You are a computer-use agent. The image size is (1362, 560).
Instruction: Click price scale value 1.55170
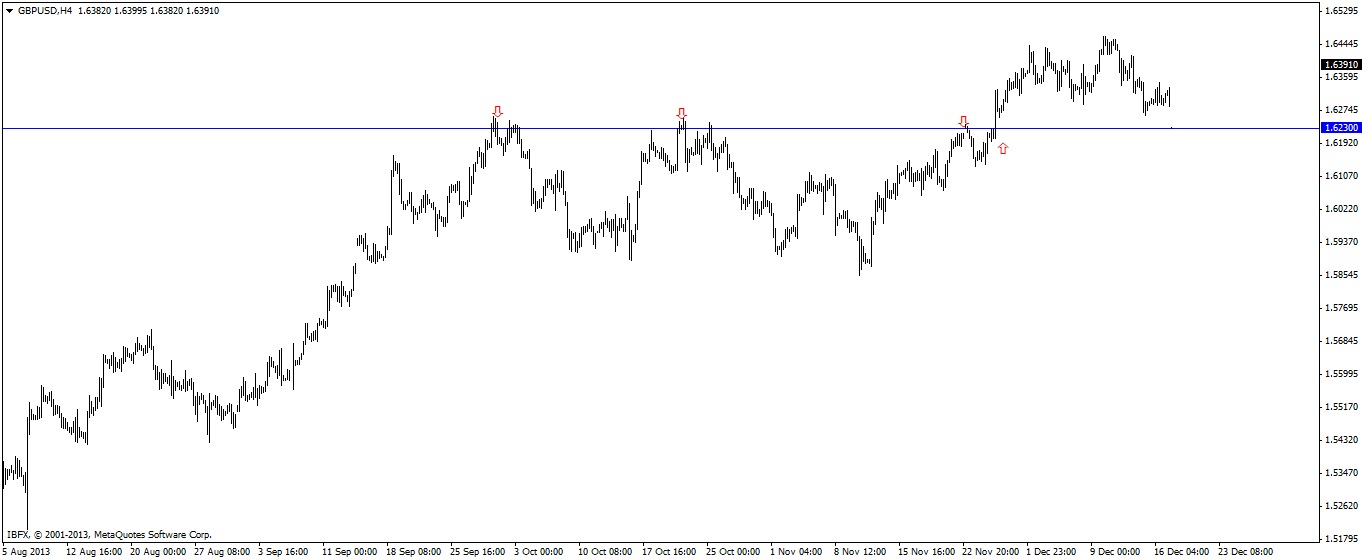[1341, 407]
